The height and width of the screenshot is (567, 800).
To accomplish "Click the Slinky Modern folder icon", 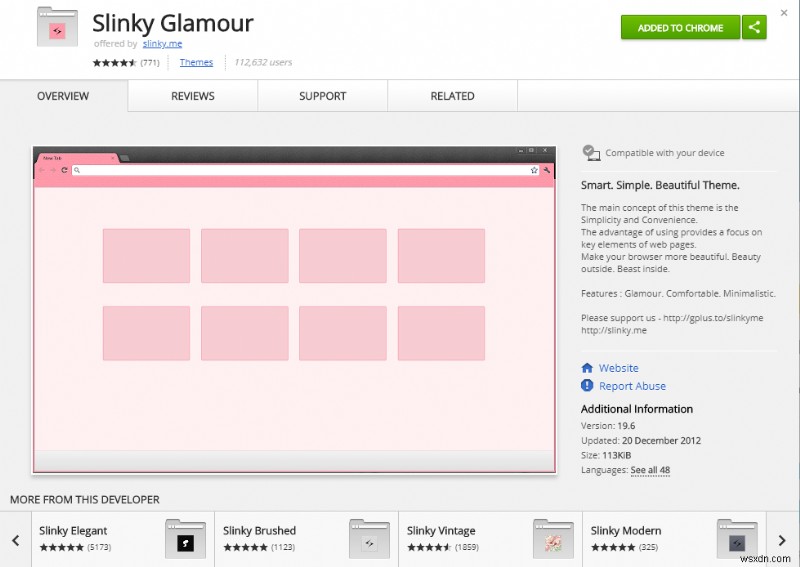I will click(737, 539).
